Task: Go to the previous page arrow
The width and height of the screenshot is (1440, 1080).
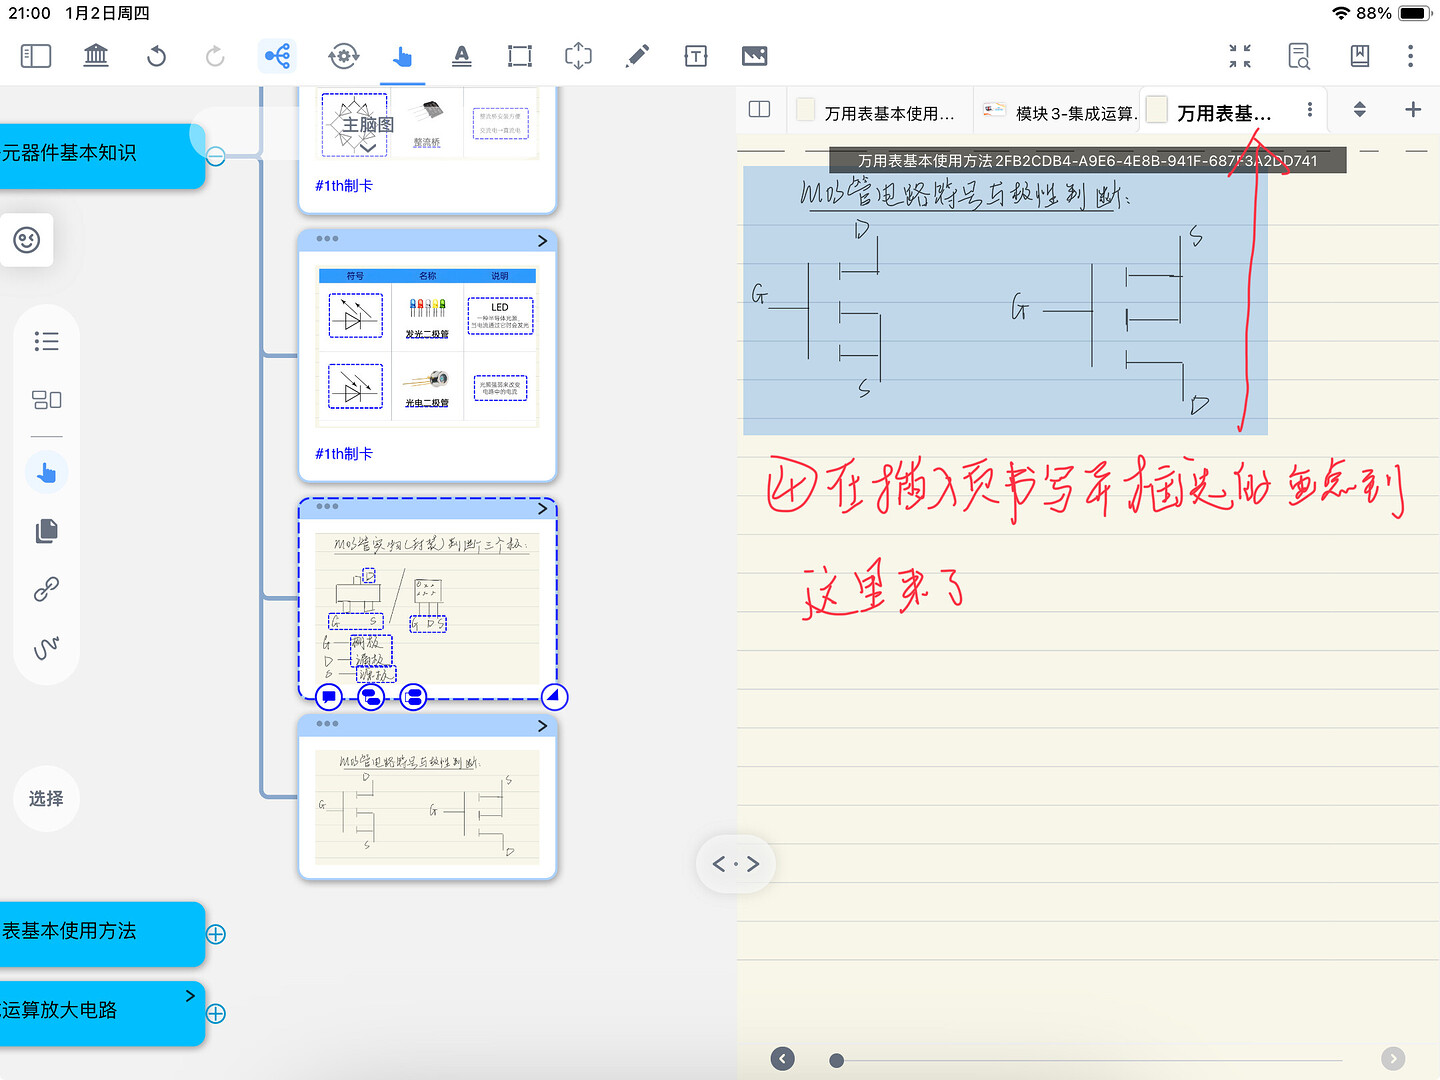Action: pos(783,1058)
